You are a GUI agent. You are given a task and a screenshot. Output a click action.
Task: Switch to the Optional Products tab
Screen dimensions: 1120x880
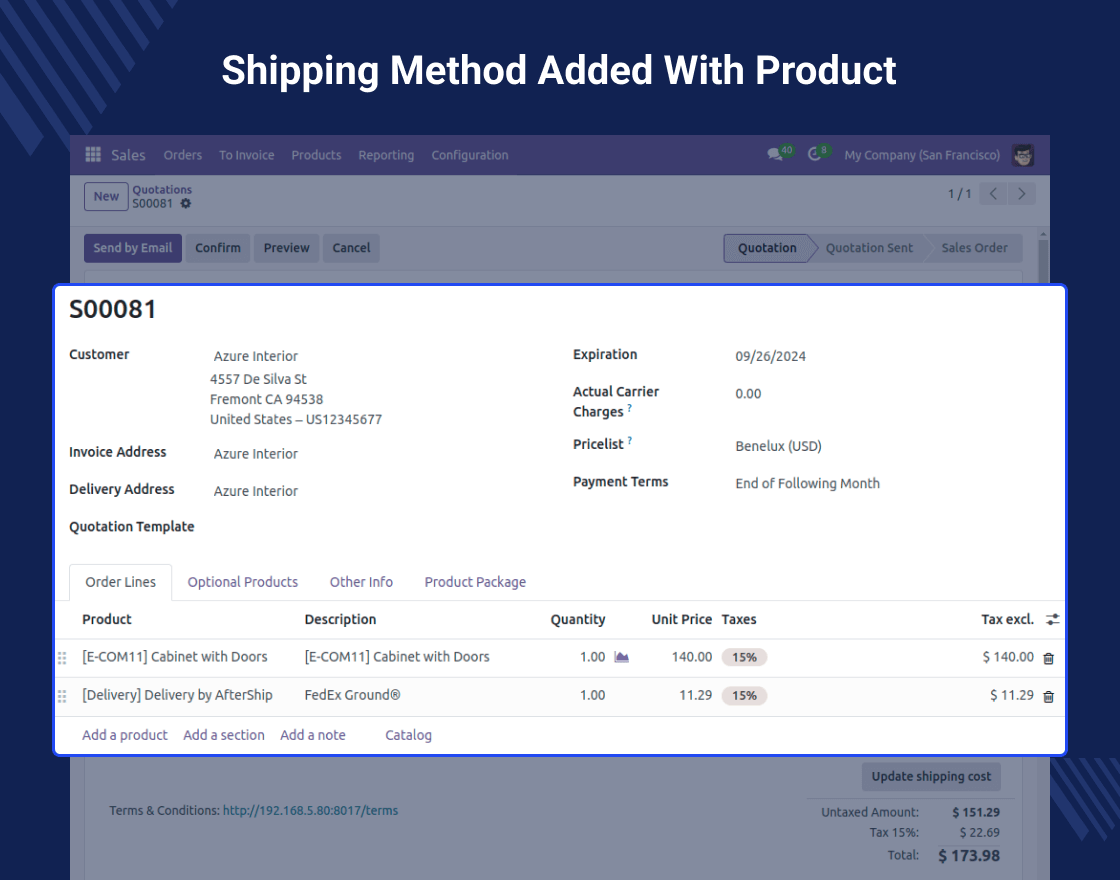pos(243,582)
